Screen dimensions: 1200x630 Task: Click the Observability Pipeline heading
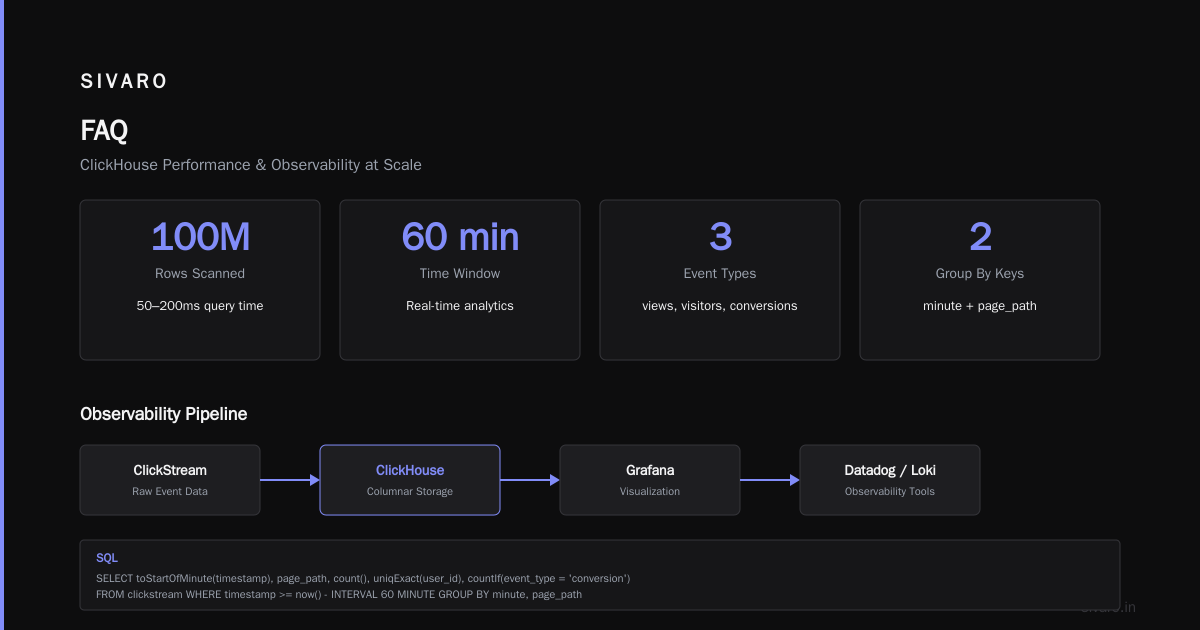click(x=163, y=414)
